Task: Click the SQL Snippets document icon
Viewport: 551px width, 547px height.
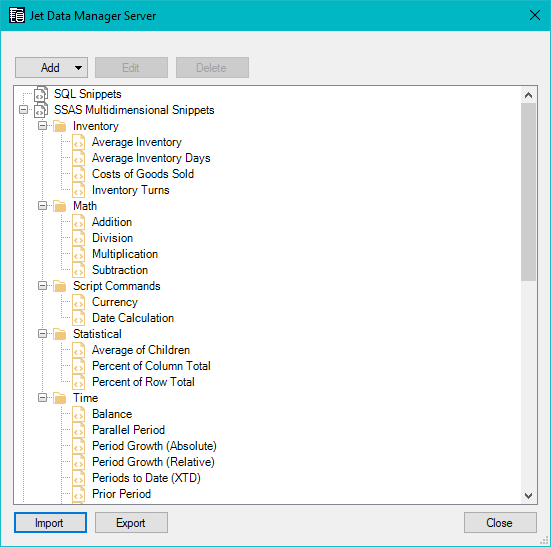Action: [41, 94]
